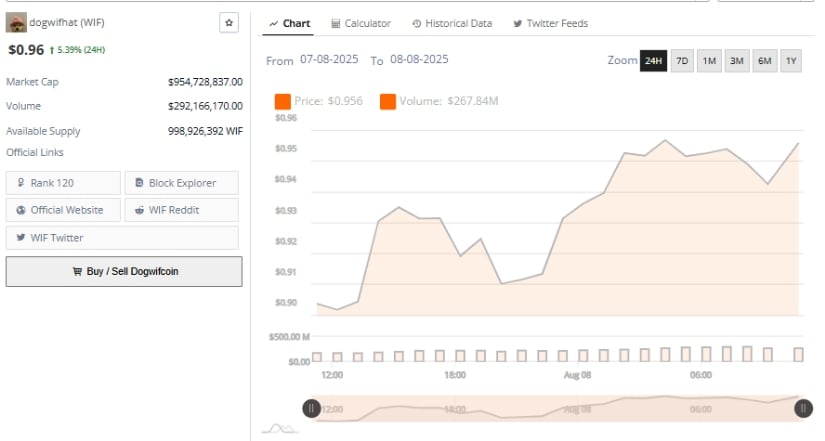Click the bird icon beside WIF Twitter
The width and height of the screenshot is (825, 441).
(x=21, y=237)
